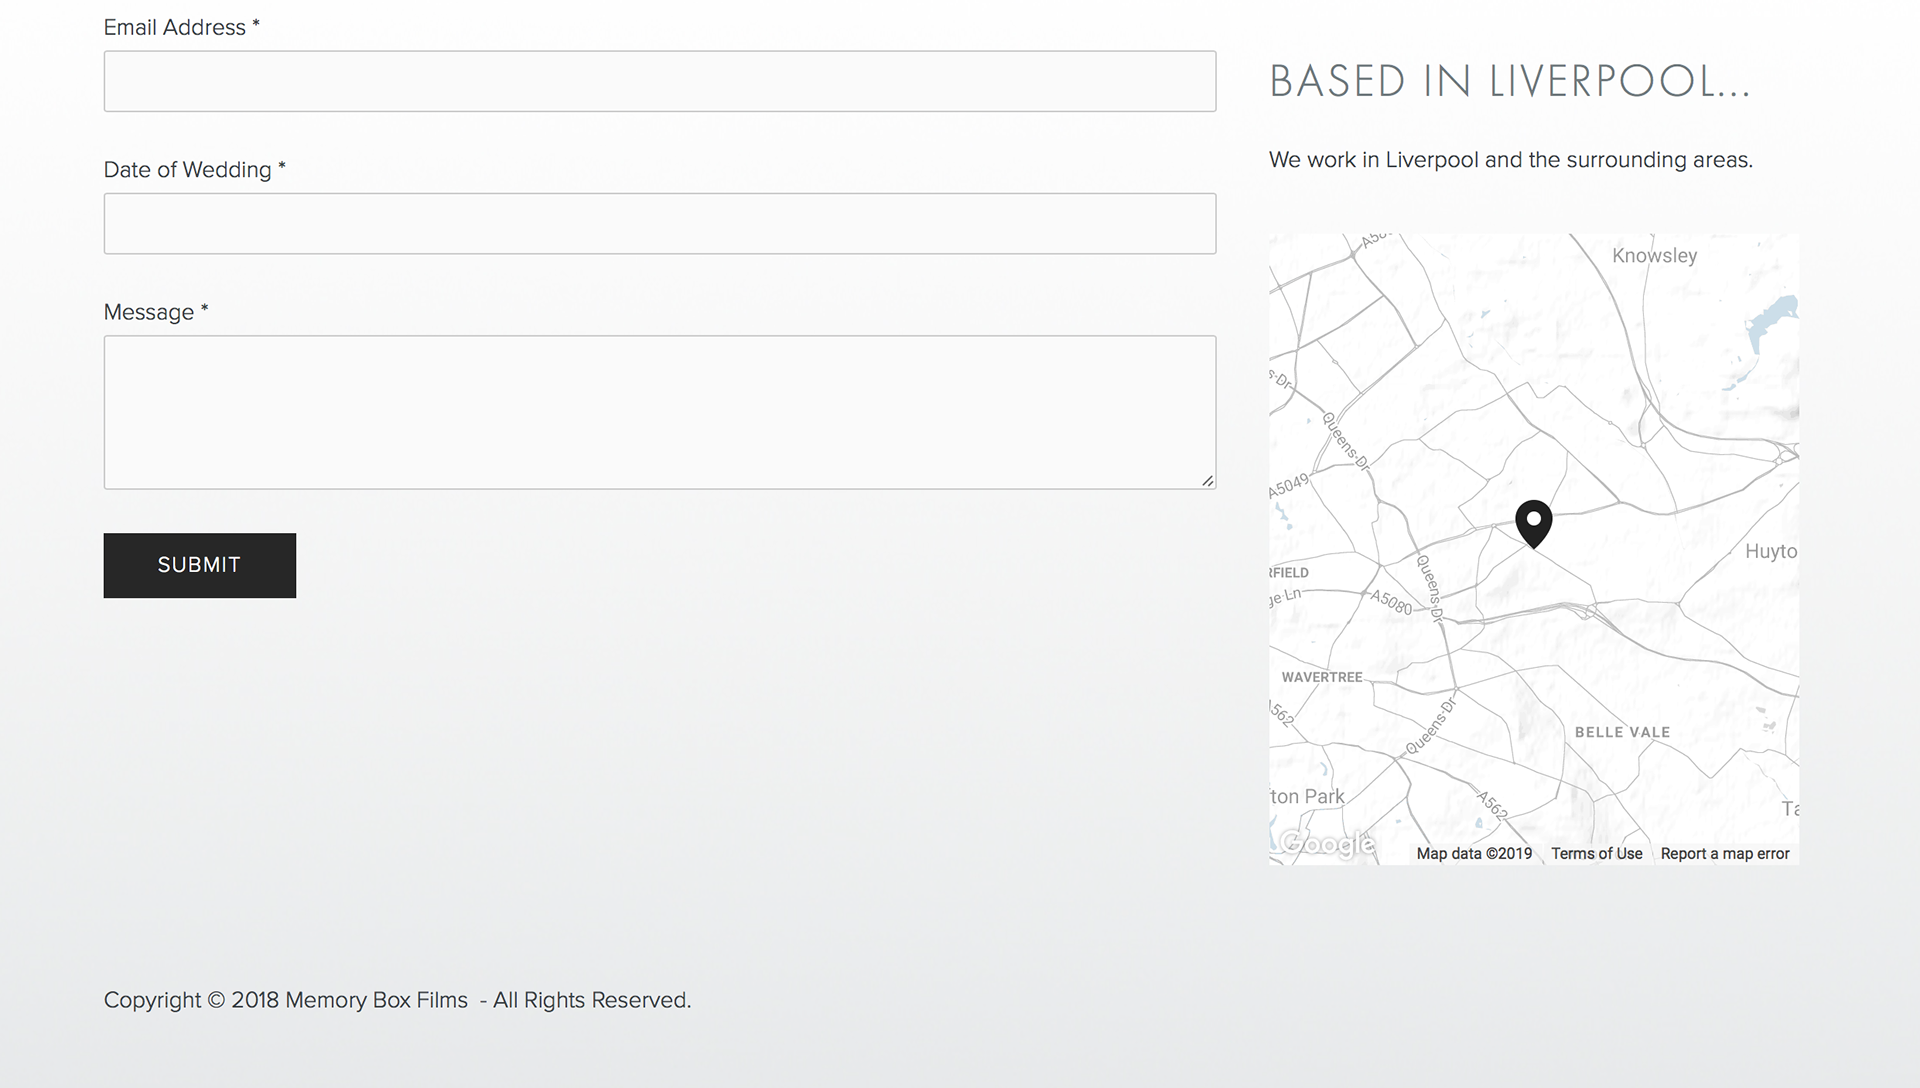Click the Knowsley label on the map

[x=1654, y=256]
